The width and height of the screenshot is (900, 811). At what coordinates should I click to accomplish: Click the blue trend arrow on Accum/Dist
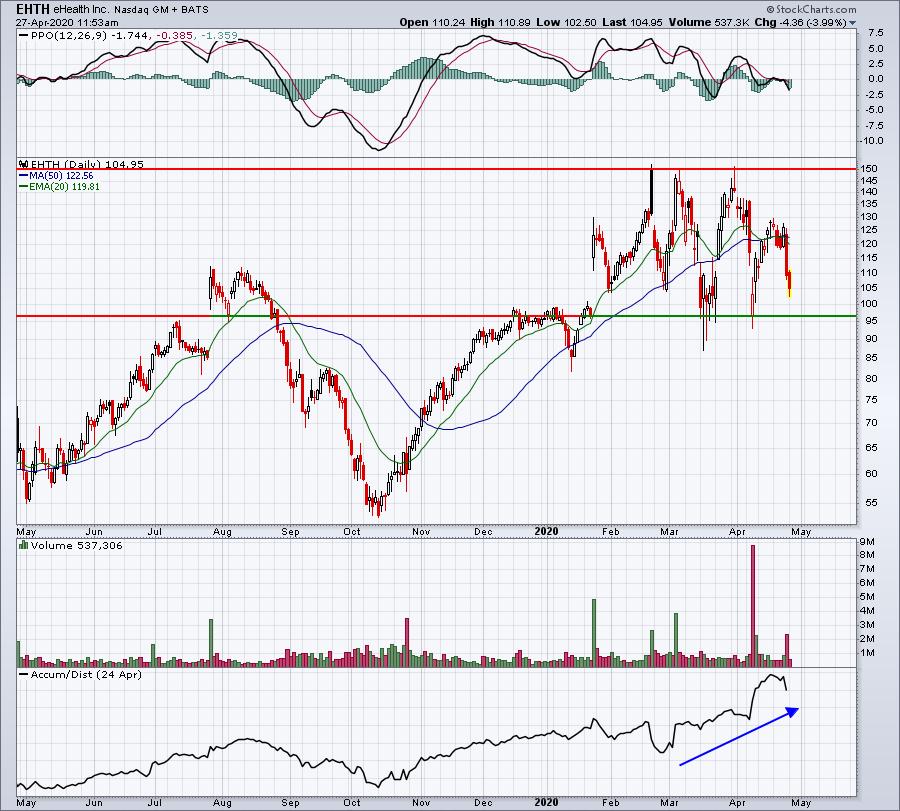(x=738, y=737)
